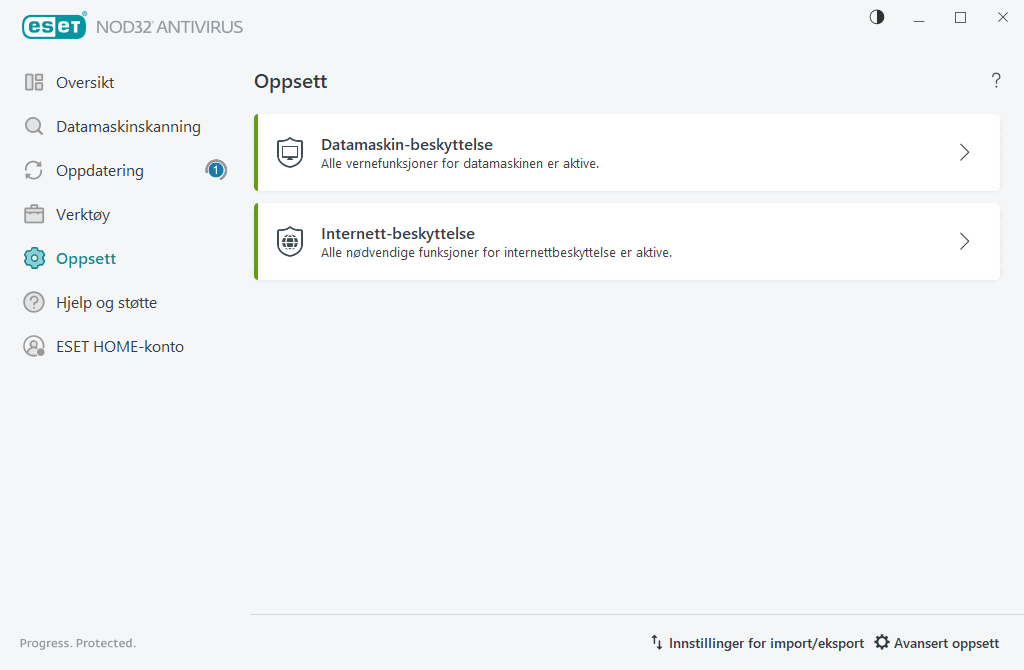The height and width of the screenshot is (670, 1024).
Task: Click the update notification badge showing 1
Action: pos(216,170)
